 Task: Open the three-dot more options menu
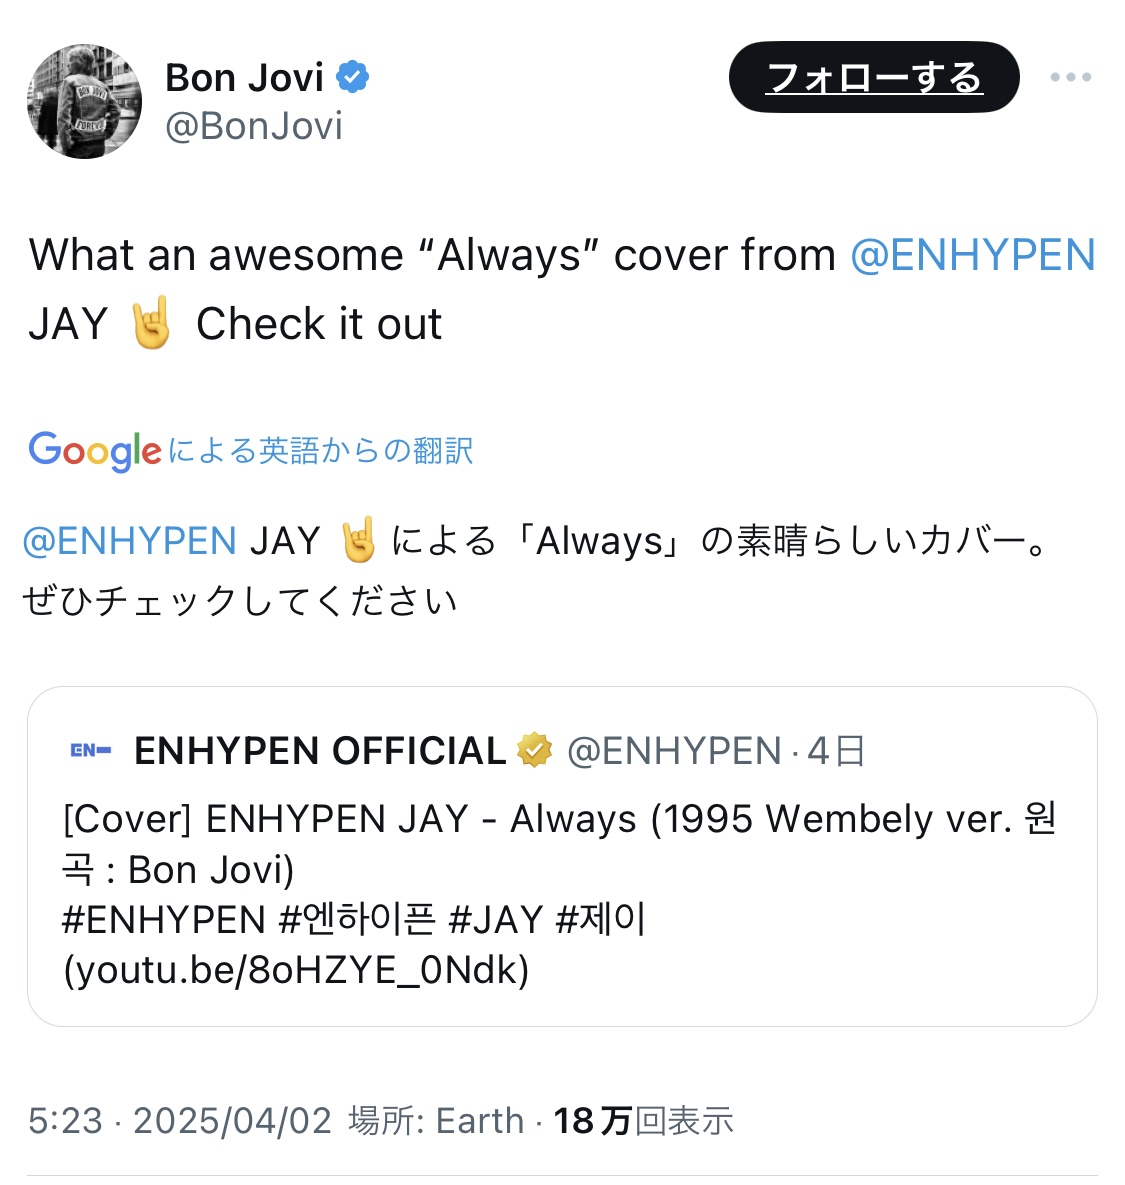[x=1071, y=77]
